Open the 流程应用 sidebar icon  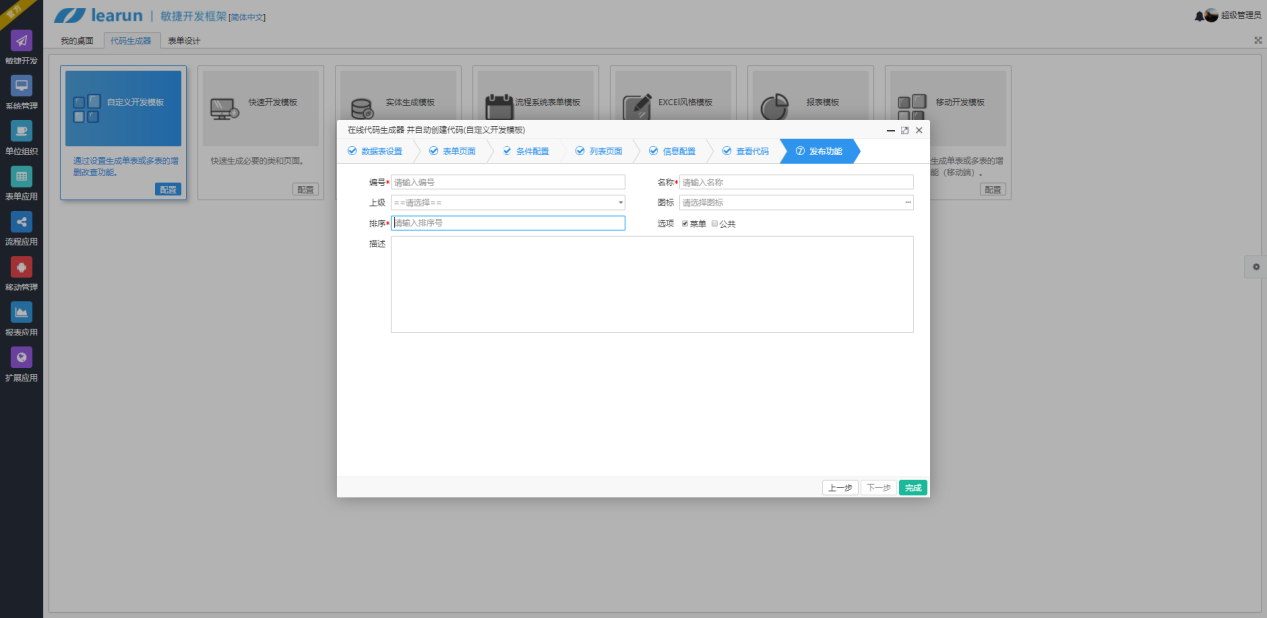click(21, 222)
